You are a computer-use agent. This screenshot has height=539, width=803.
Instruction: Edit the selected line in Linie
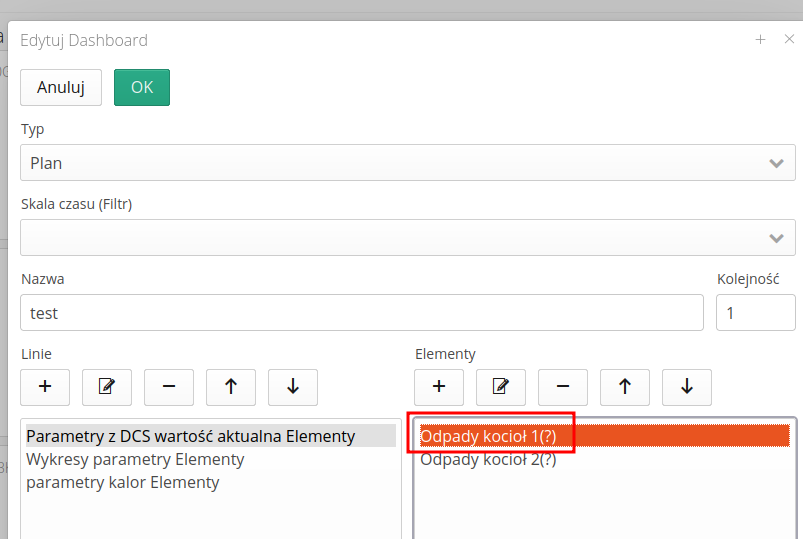click(x=107, y=386)
